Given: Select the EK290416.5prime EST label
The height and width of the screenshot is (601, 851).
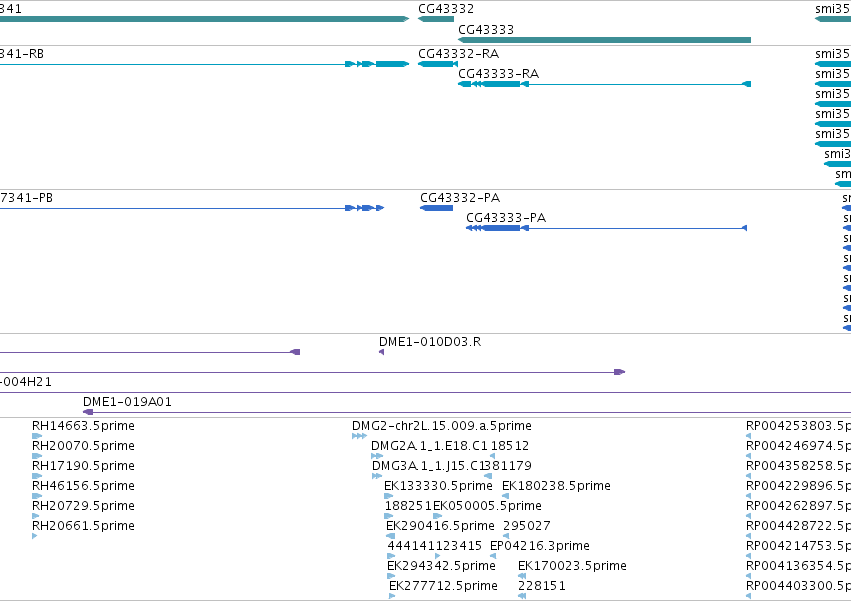Looking at the screenshot, I should [440, 526].
